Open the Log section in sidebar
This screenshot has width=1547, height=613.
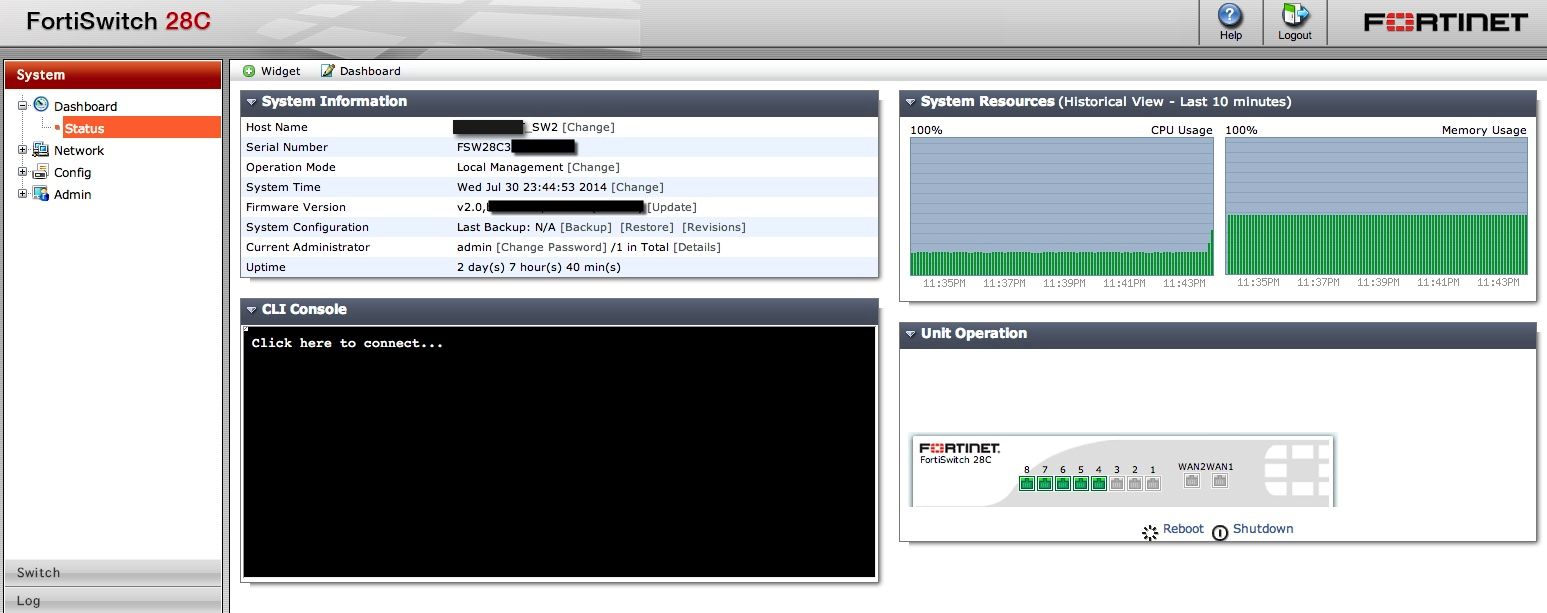[113, 600]
